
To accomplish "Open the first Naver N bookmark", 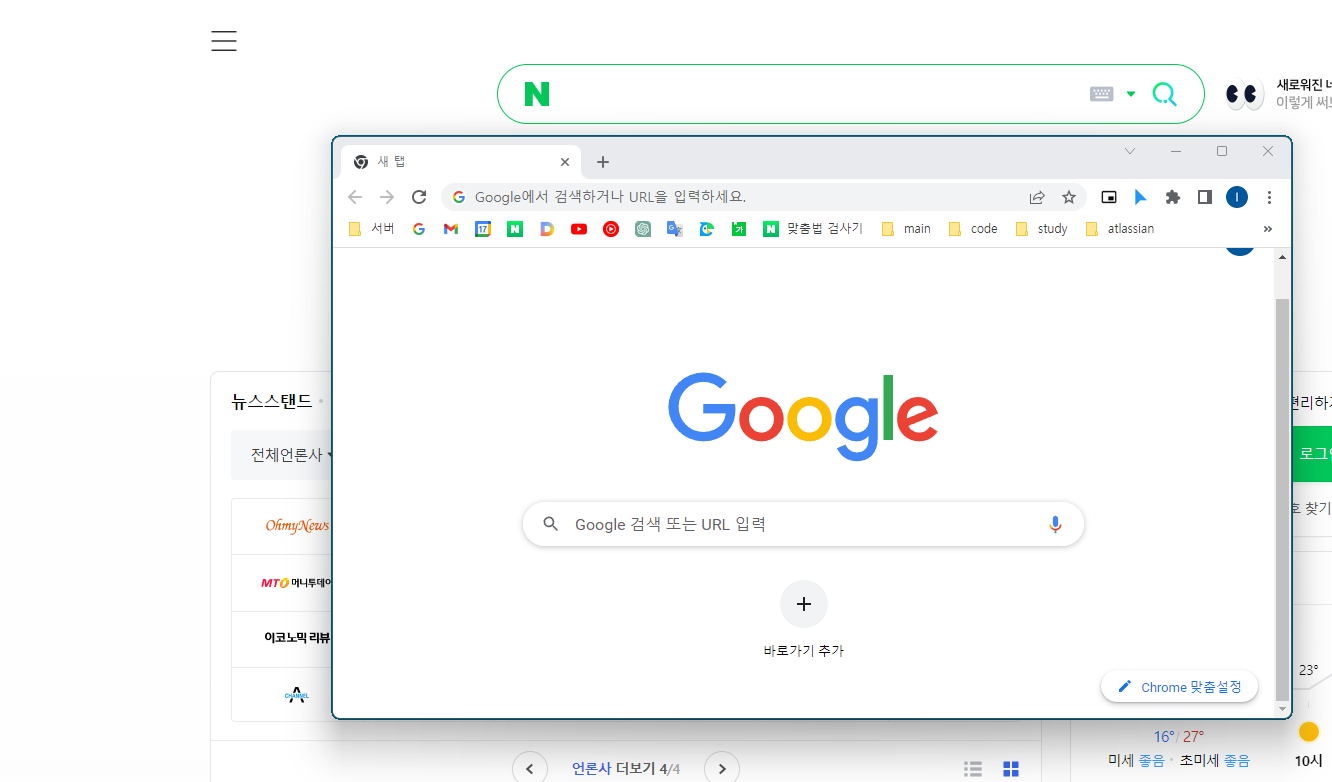I will click(x=515, y=229).
